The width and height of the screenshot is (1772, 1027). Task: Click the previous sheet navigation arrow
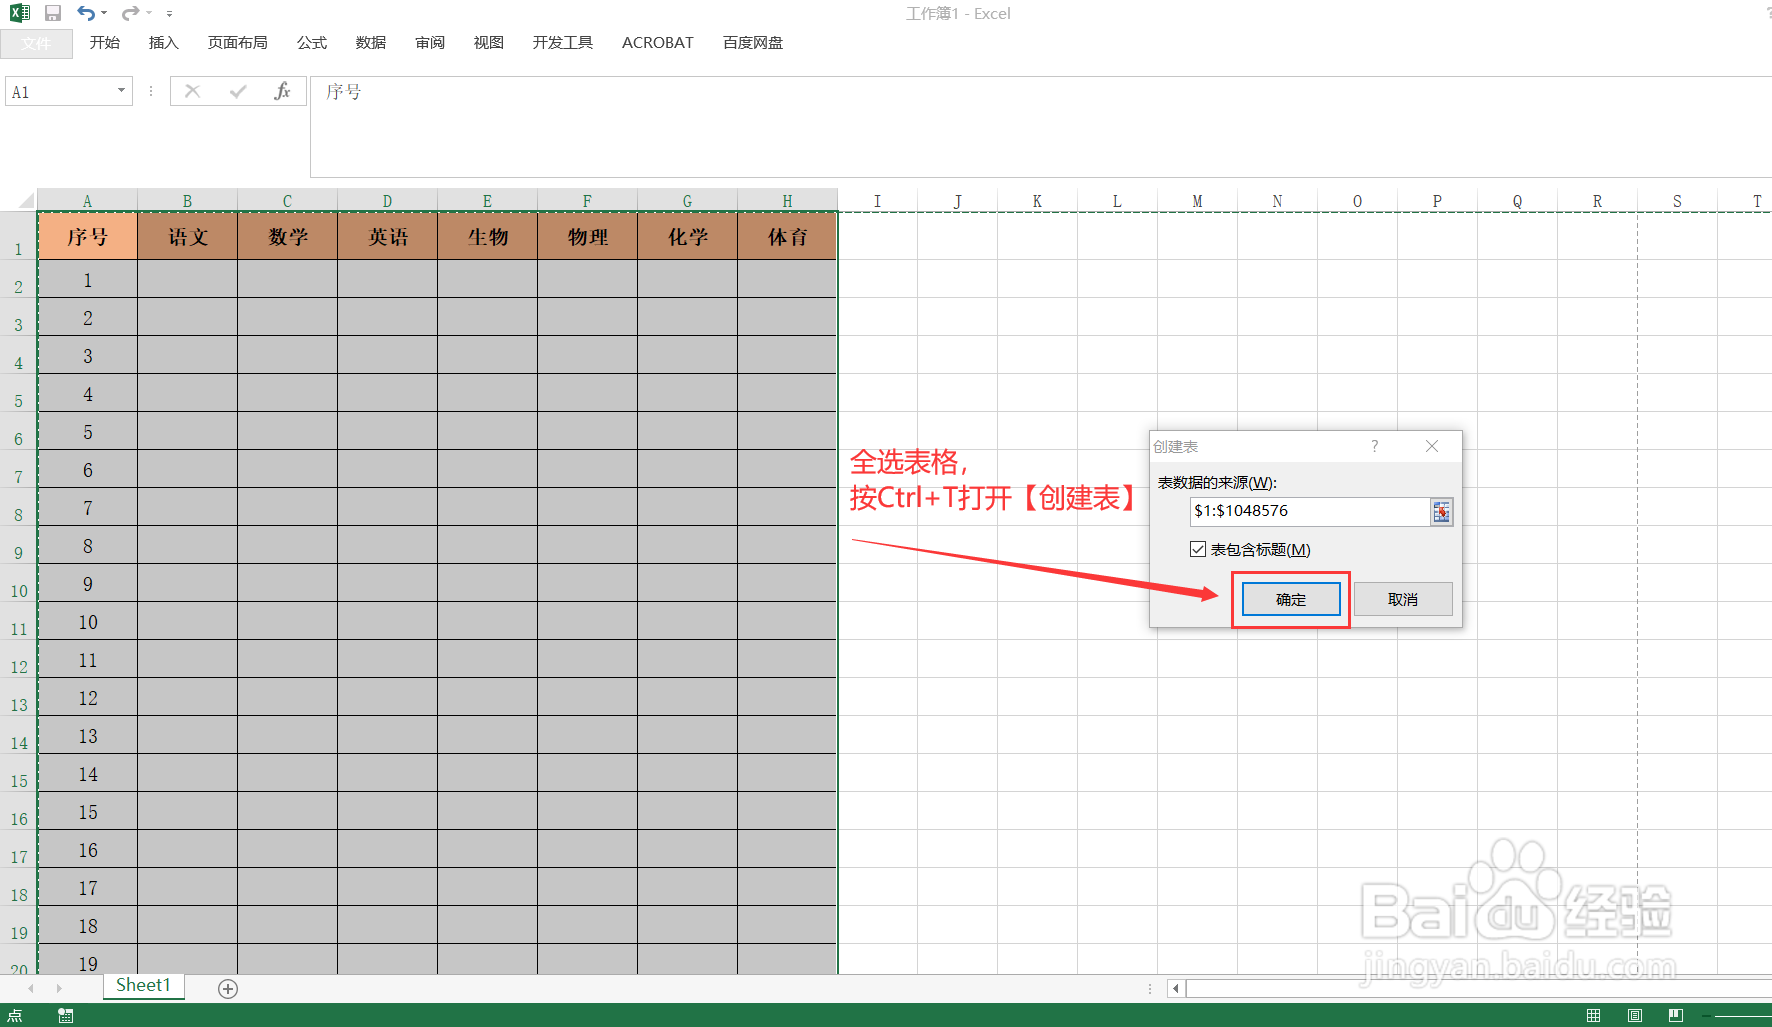point(31,988)
